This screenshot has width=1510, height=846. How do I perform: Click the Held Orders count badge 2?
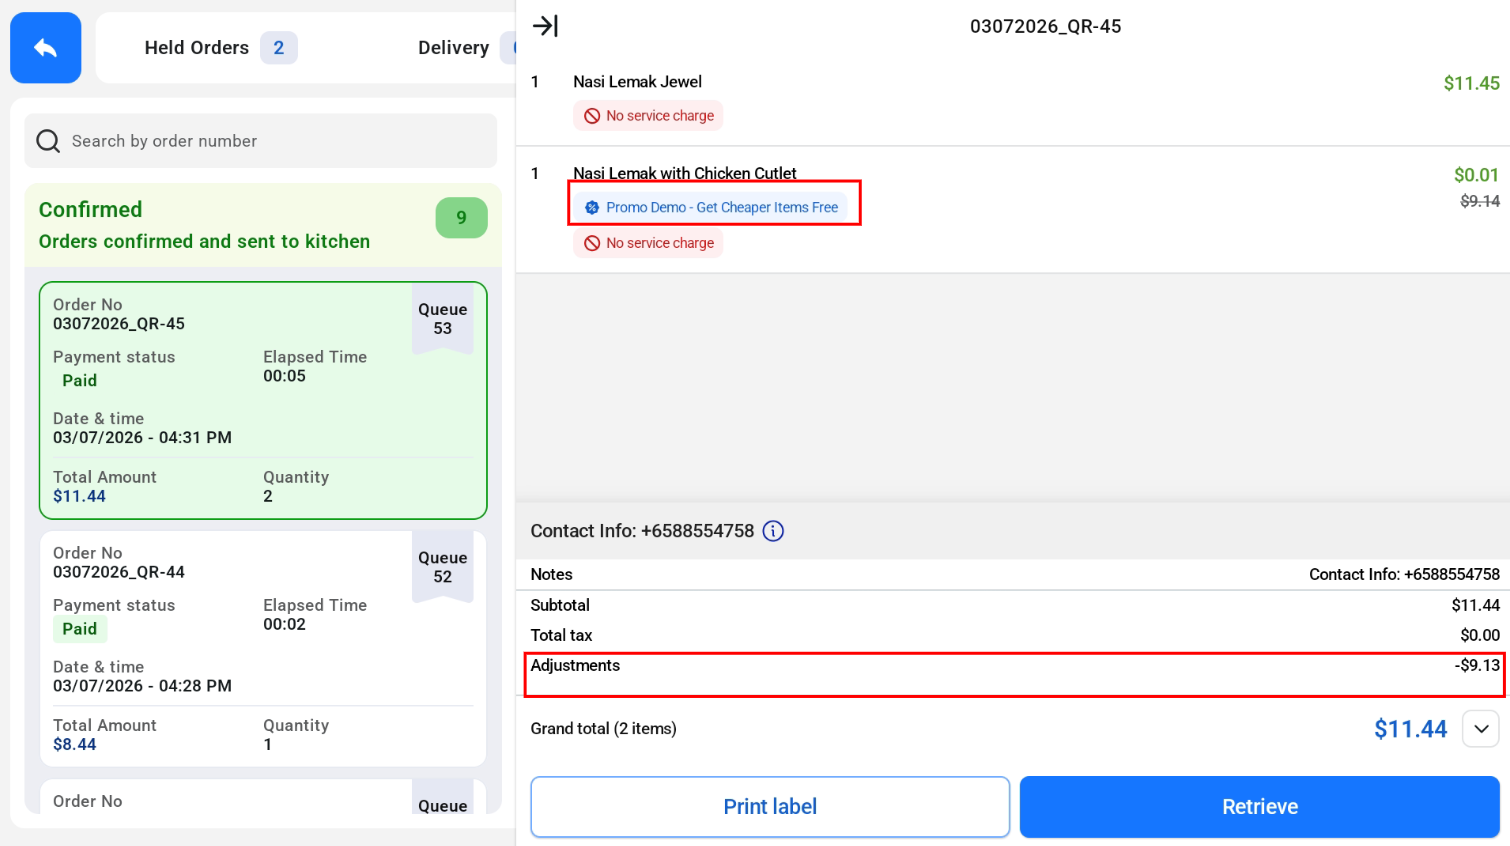[x=279, y=48]
